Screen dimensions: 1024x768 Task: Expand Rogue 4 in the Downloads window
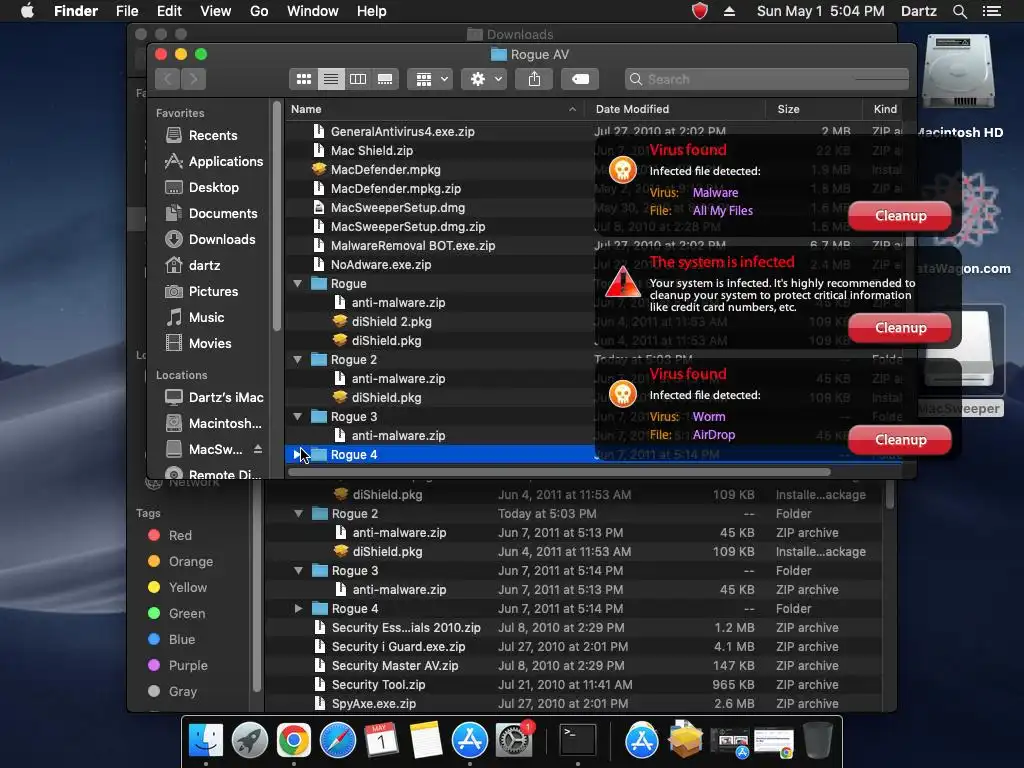click(298, 609)
